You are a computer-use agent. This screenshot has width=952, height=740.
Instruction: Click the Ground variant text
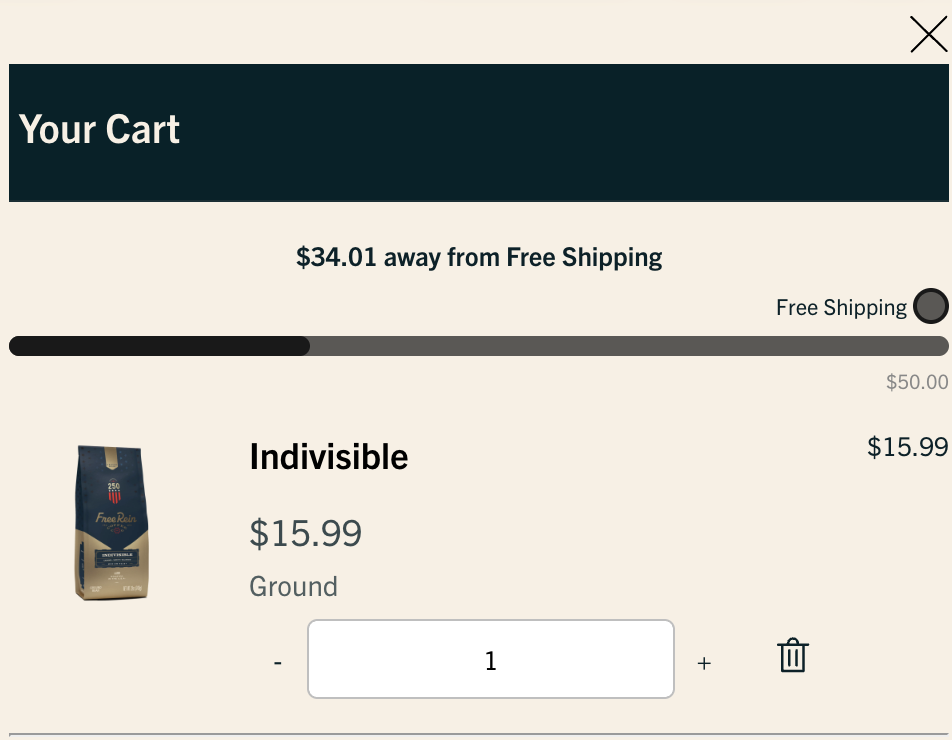point(293,586)
